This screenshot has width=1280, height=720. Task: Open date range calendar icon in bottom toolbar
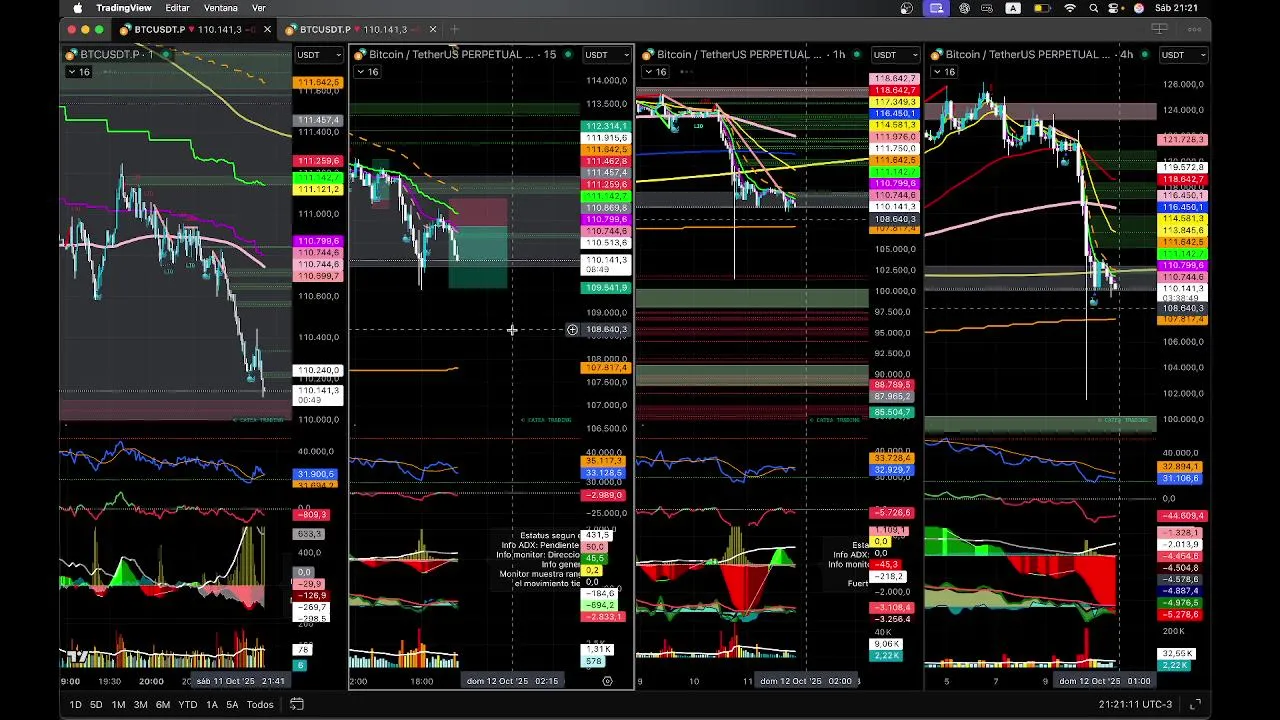297,704
